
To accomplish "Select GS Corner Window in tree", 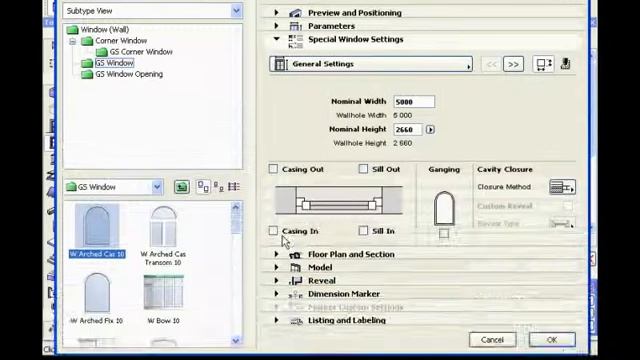I will pos(141,52).
